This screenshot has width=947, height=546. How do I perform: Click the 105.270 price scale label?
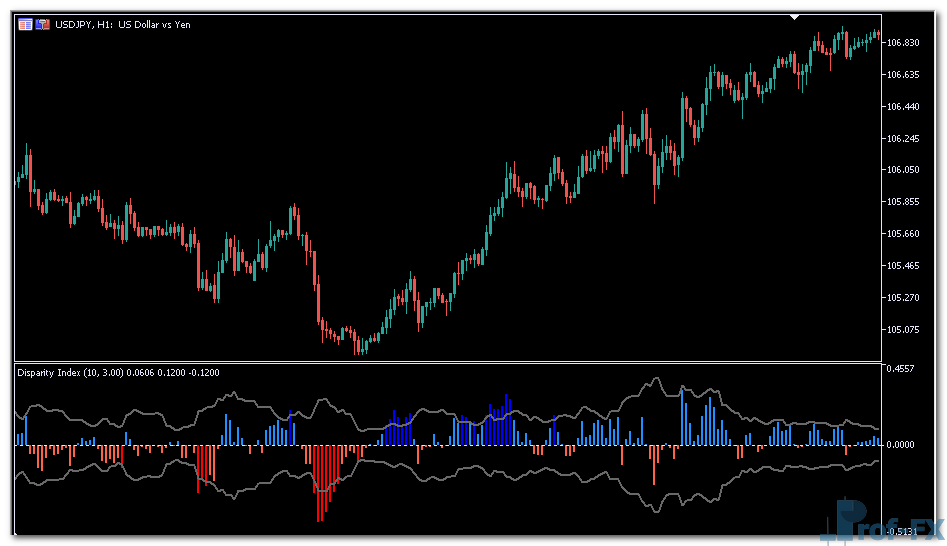click(x=904, y=298)
